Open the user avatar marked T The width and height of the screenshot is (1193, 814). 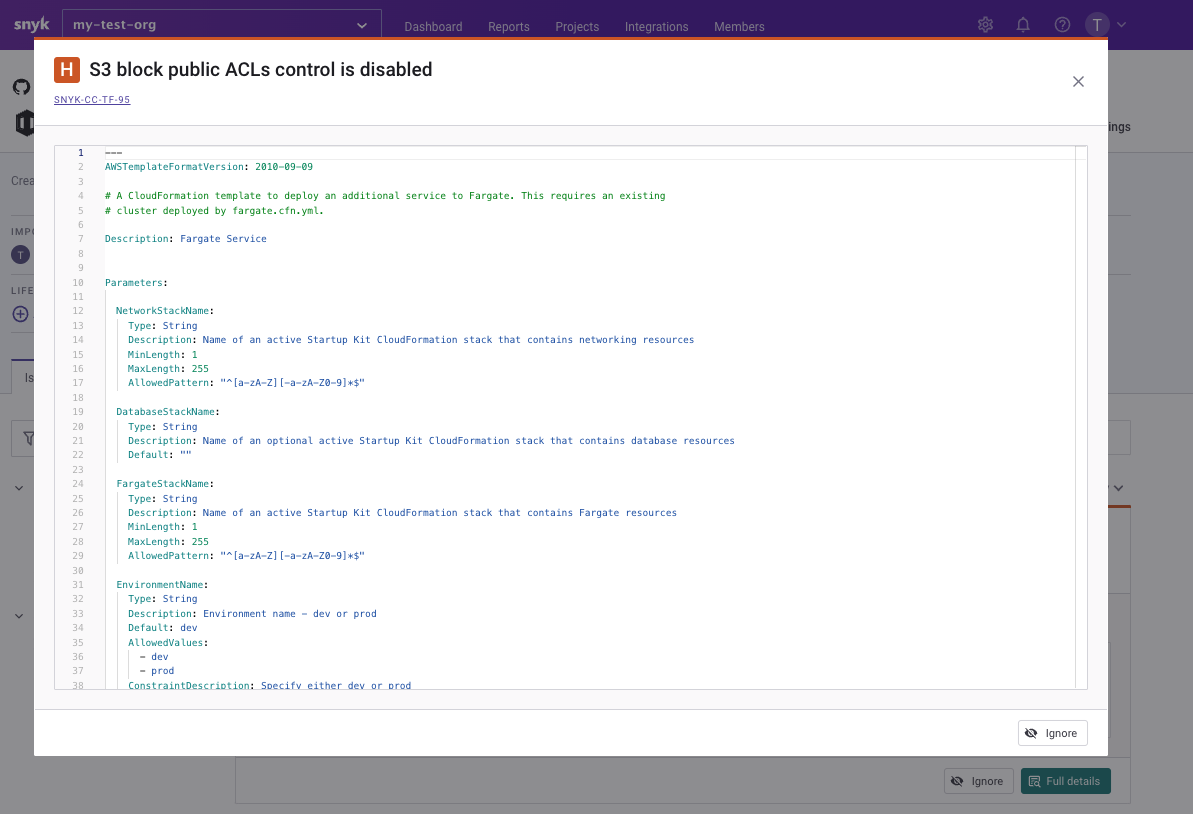pos(1097,24)
